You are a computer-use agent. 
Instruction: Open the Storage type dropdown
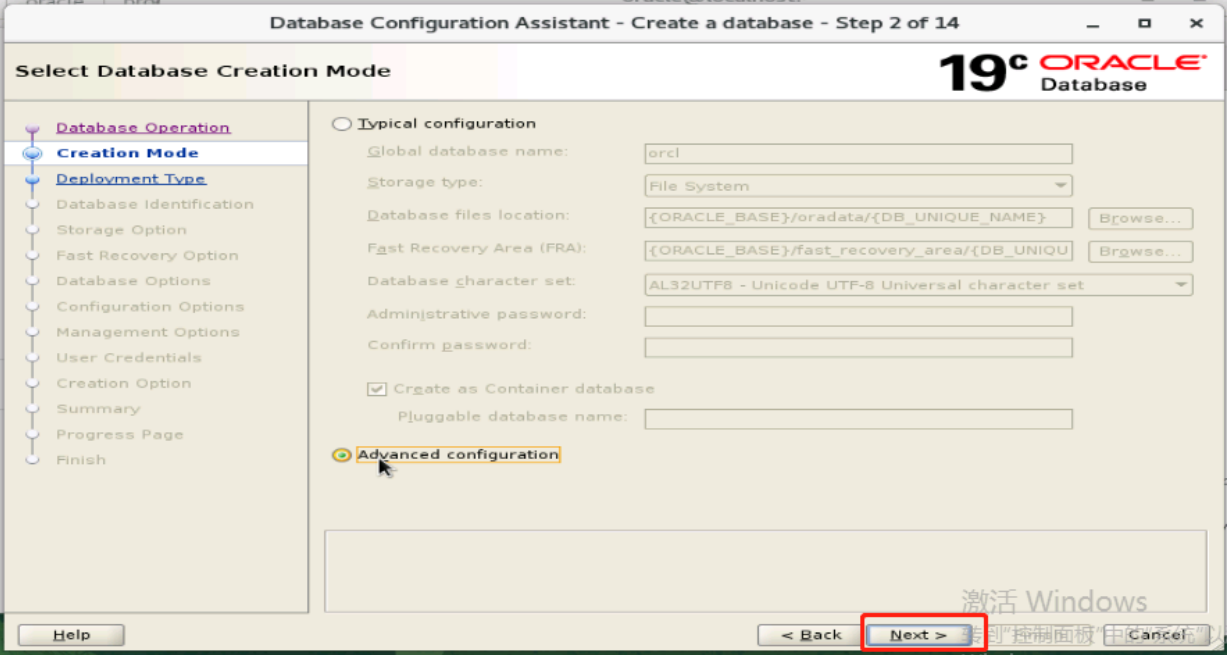(859, 186)
